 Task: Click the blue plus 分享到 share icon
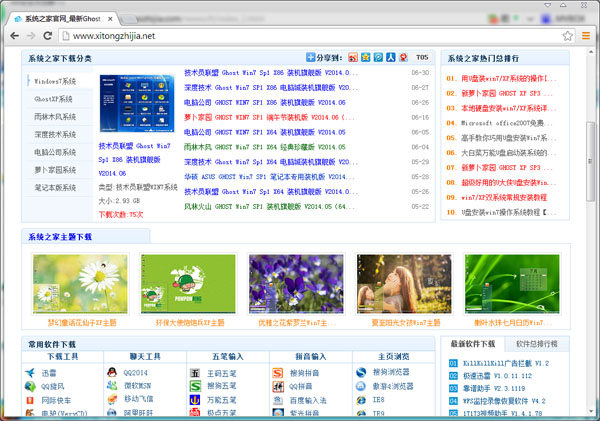pyautogui.click(x=311, y=58)
